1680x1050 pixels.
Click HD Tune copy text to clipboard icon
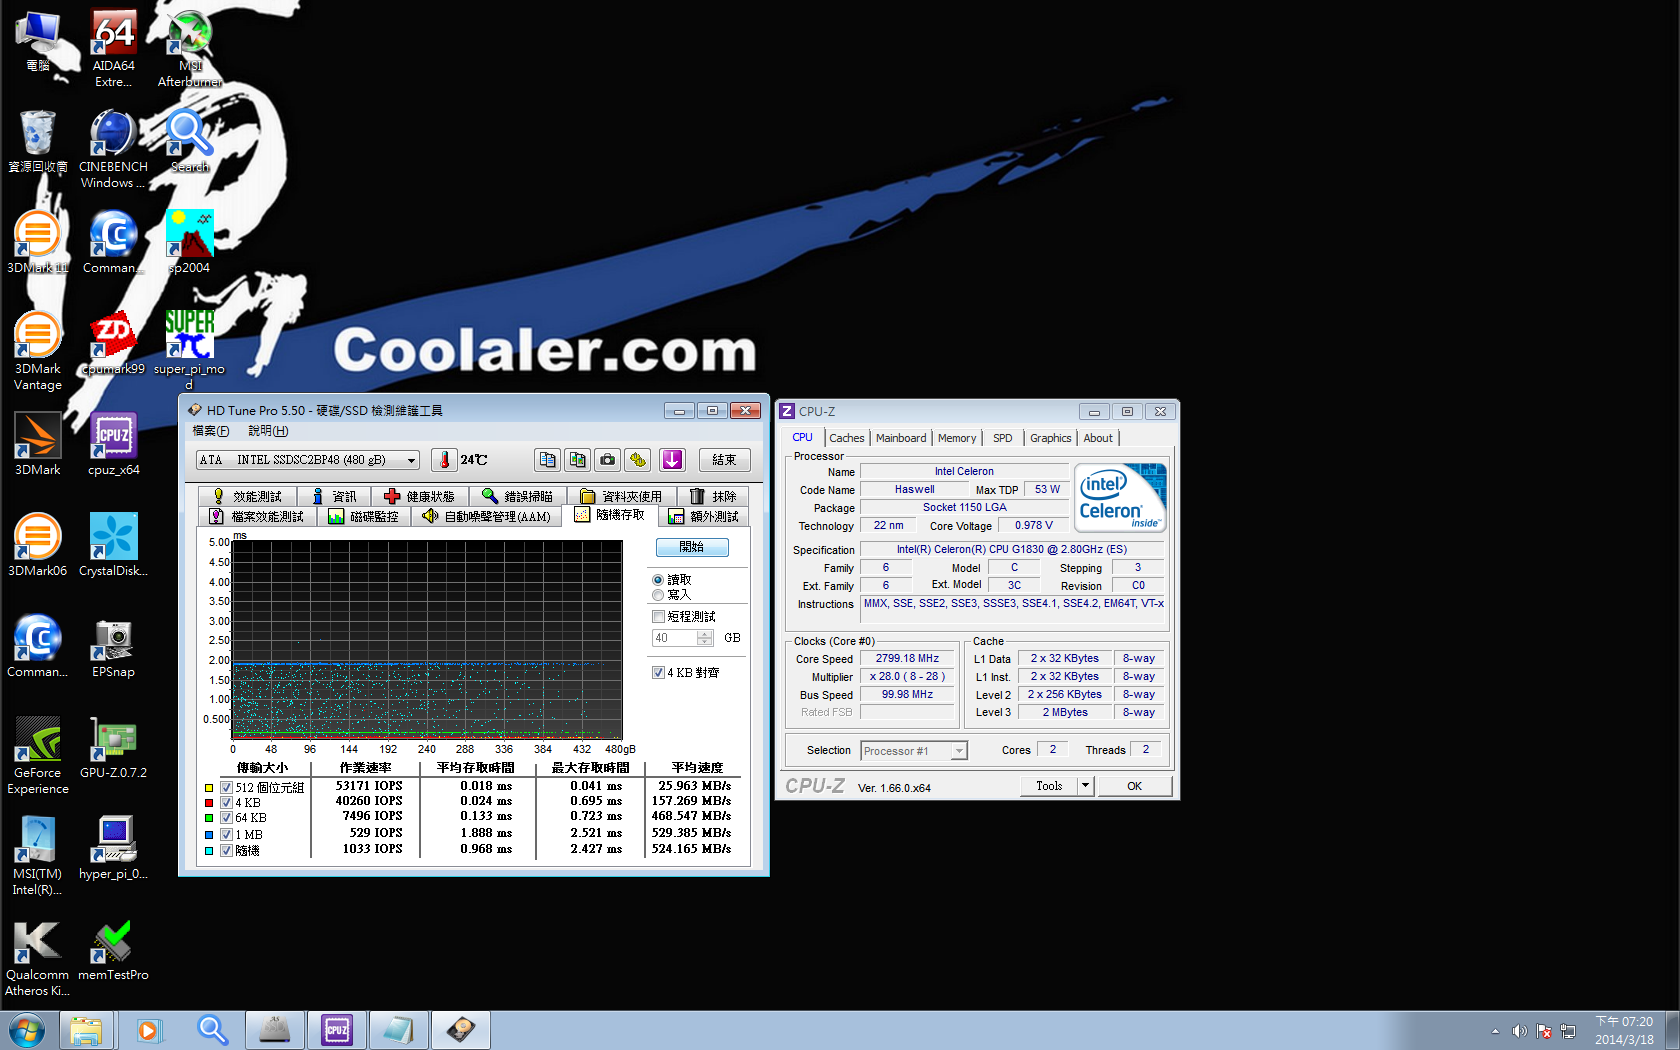pyautogui.click(x=547, y=460)
